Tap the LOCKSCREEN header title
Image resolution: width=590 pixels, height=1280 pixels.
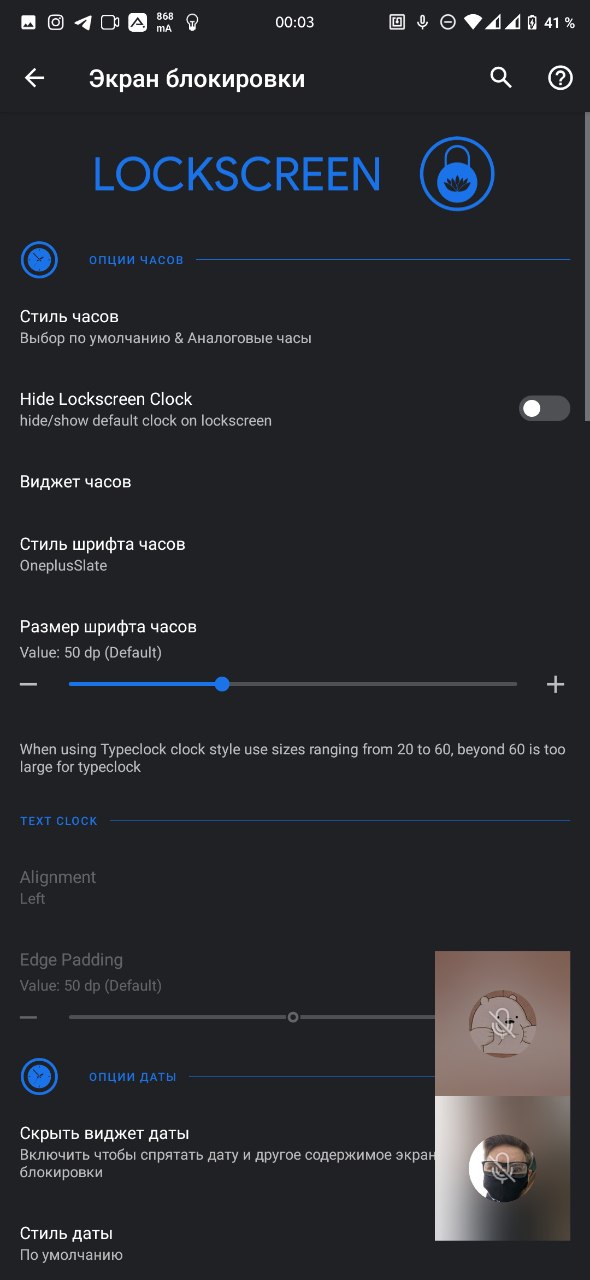pyautogui.click(x=237, y=175)
